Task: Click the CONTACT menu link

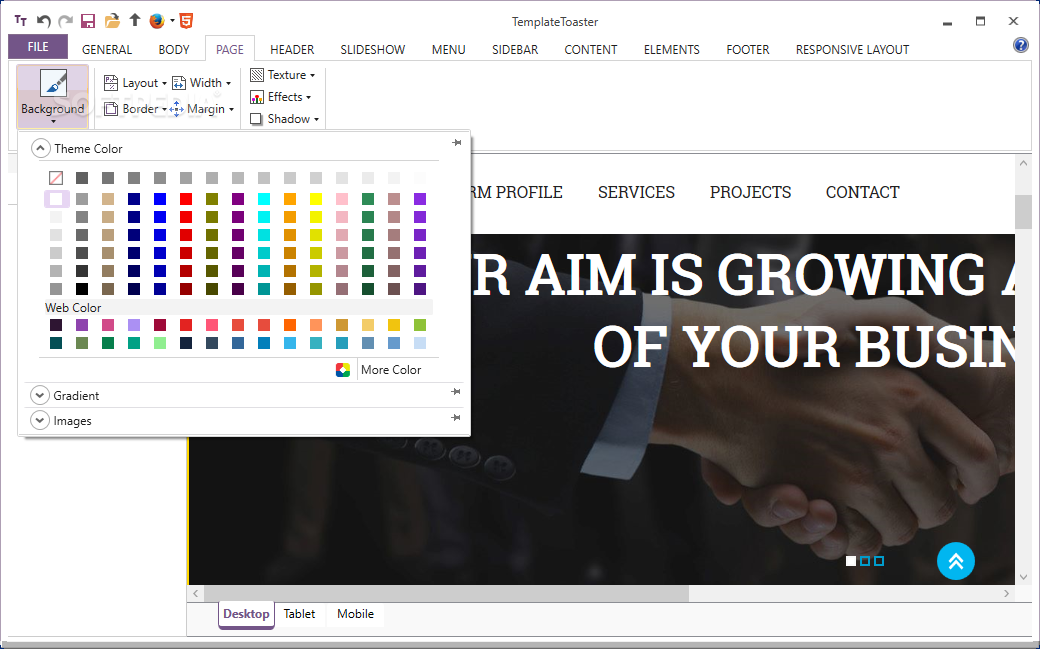Action: (862, 192)
